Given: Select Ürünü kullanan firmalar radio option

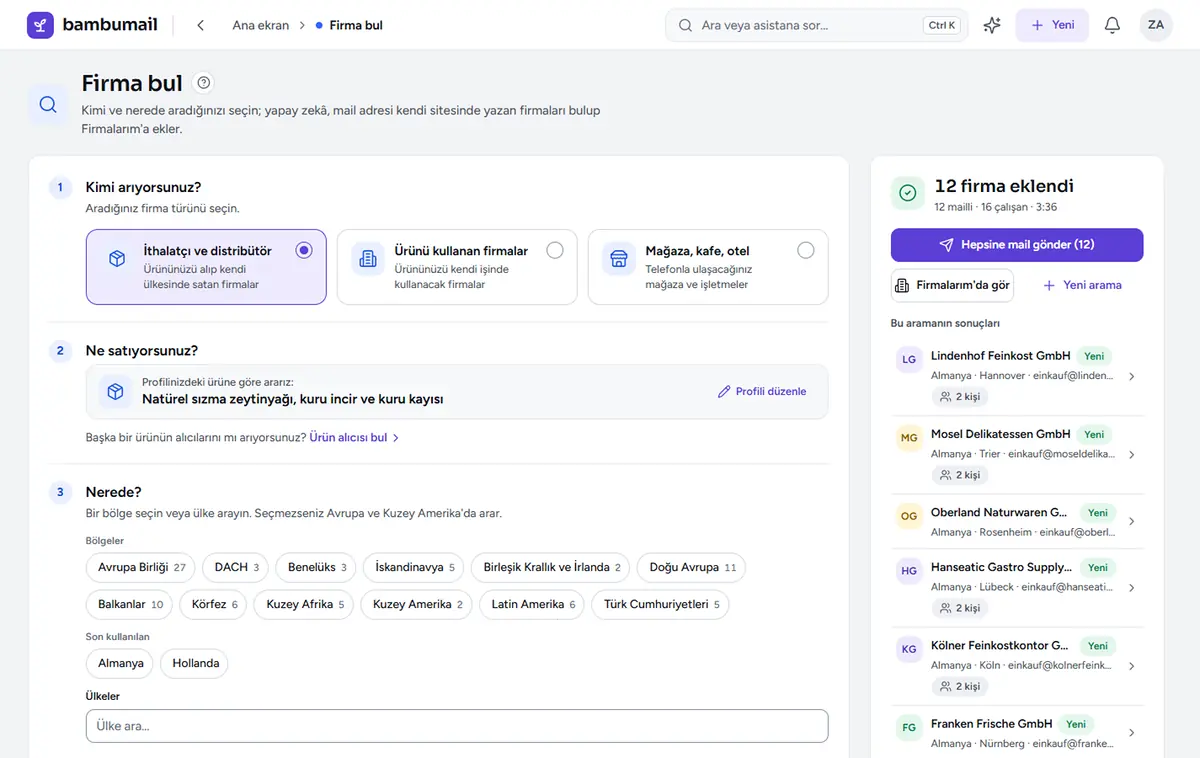Looking at the screenshot, I should (x=555, y=250).
